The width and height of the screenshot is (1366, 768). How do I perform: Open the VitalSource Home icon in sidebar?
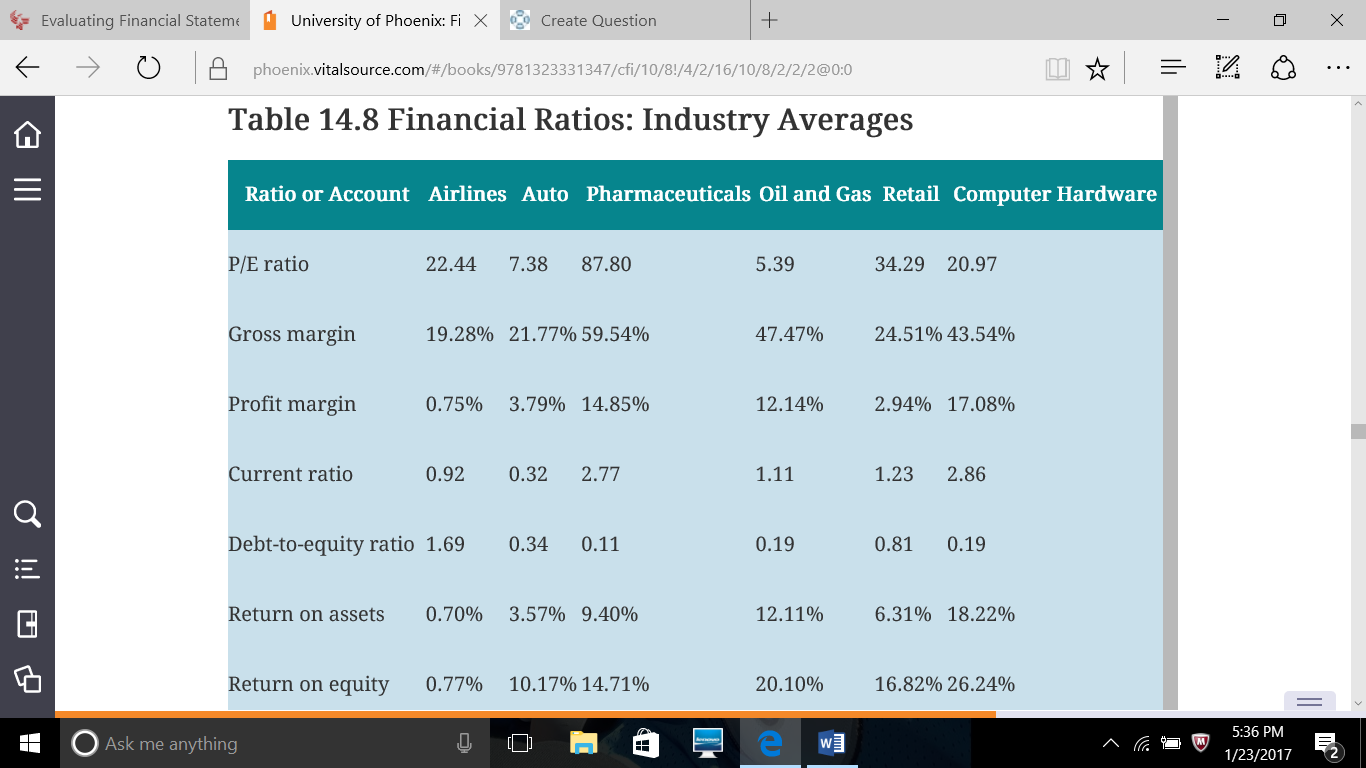pos(27,134)
